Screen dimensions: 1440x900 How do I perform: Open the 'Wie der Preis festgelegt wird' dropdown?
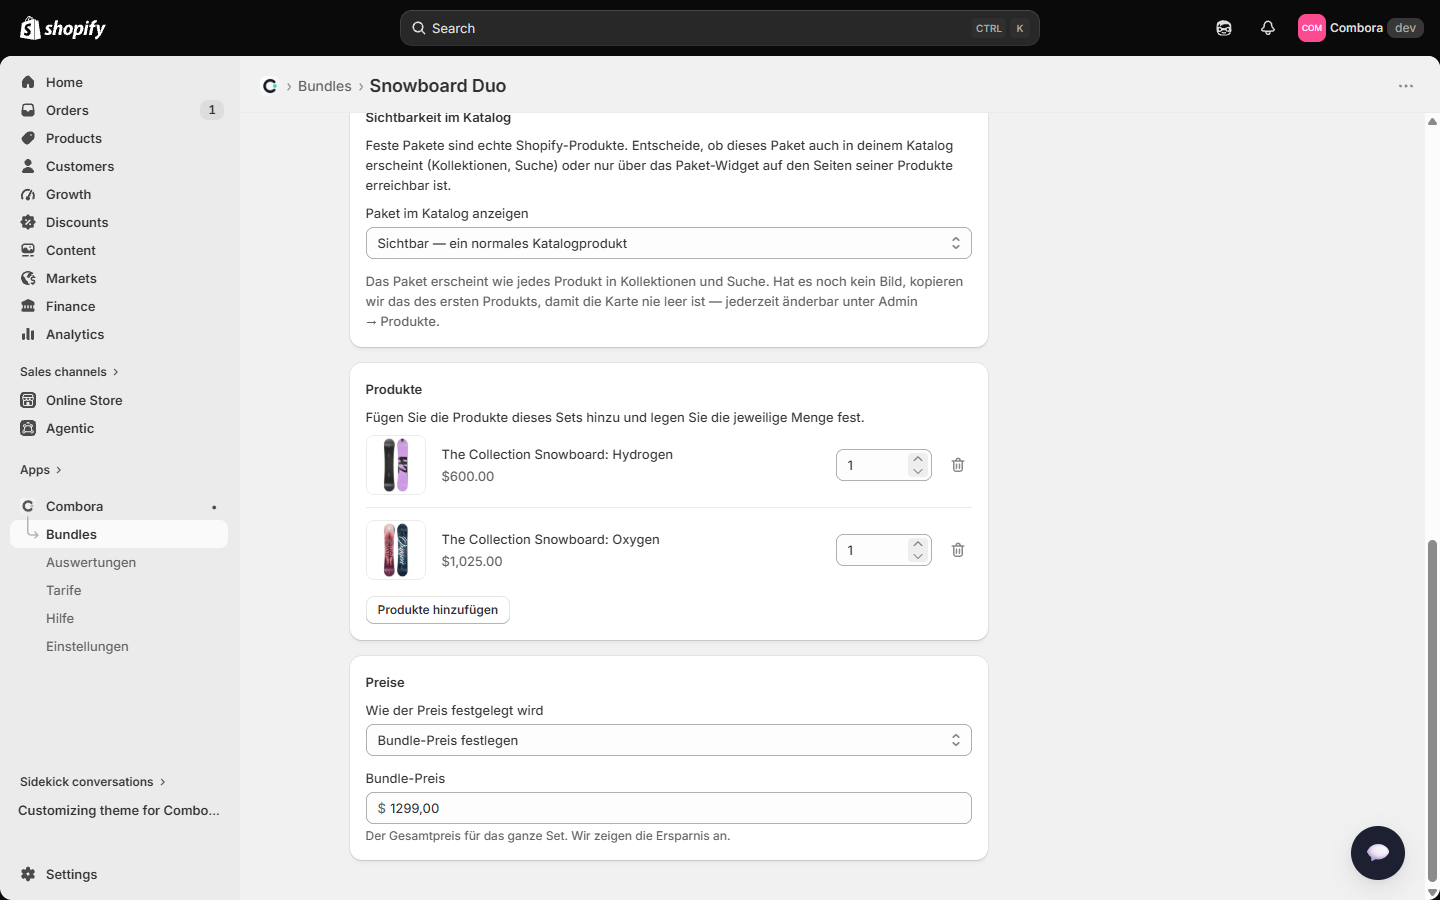[x=669, y=740]
